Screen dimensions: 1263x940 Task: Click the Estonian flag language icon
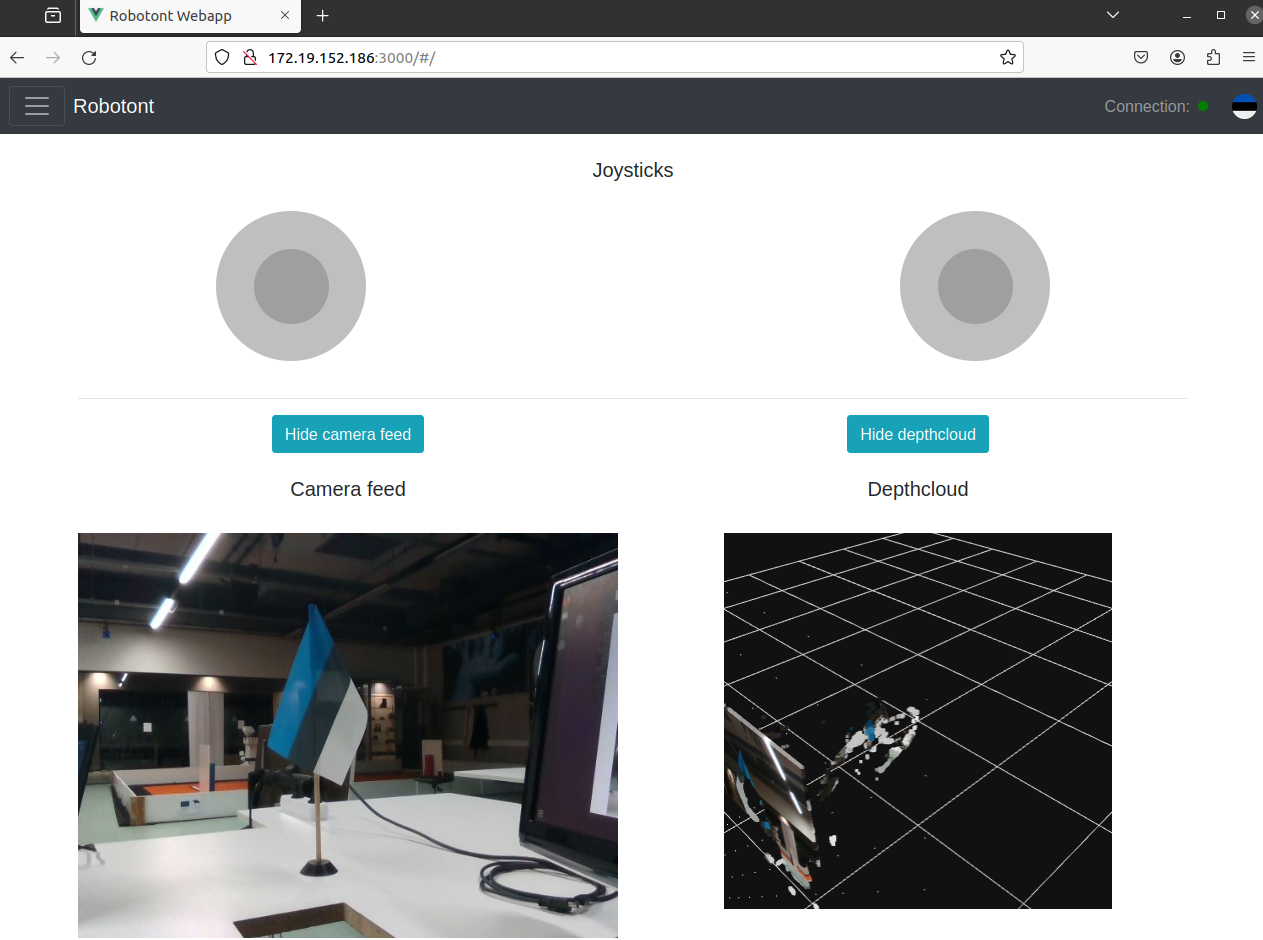click(x=1244, y=106)
